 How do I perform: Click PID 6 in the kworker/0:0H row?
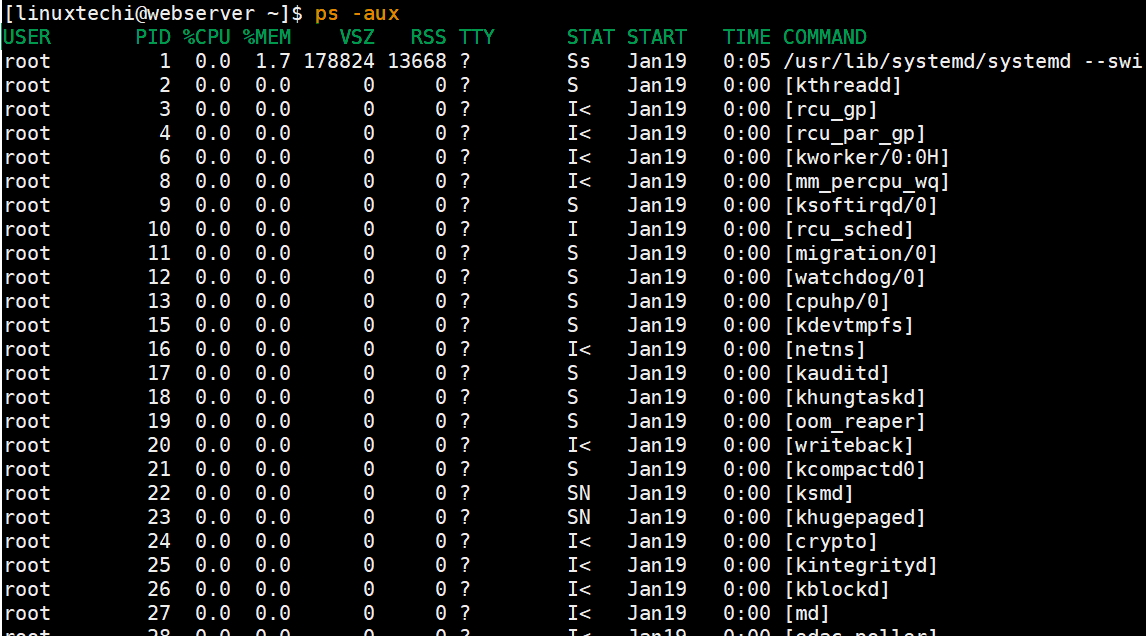pos(165,157)
